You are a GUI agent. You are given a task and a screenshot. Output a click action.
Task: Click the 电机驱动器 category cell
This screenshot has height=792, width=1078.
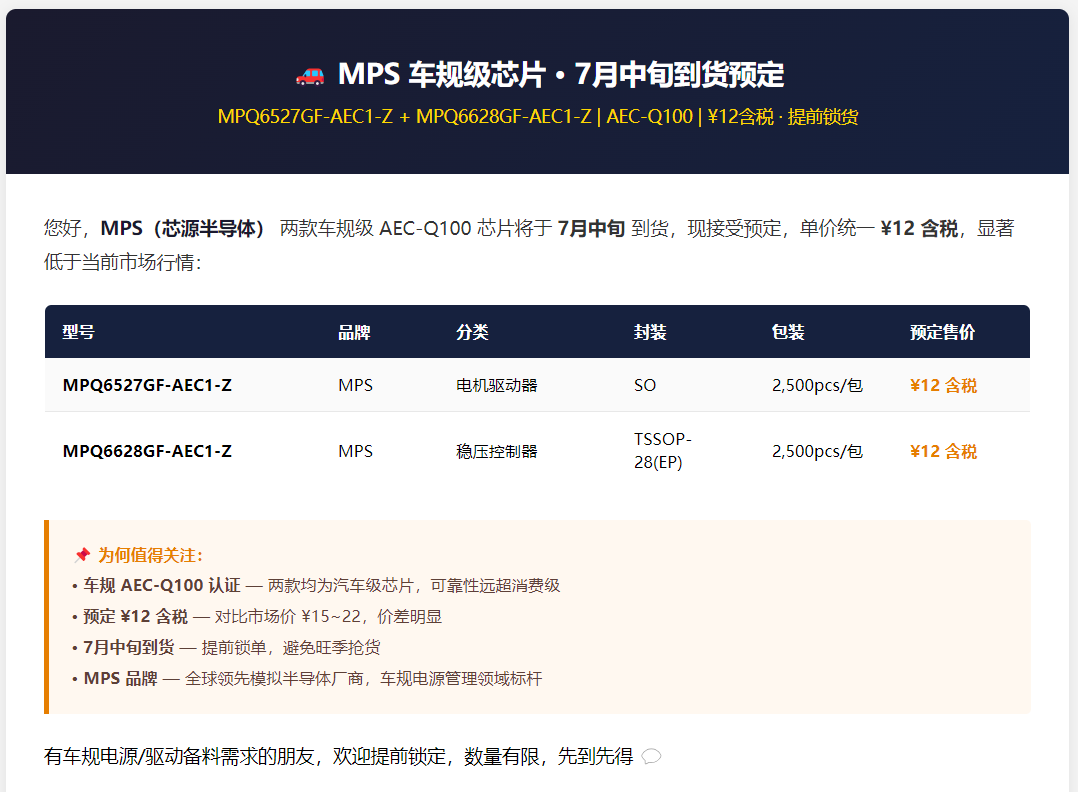coord(496,385)
